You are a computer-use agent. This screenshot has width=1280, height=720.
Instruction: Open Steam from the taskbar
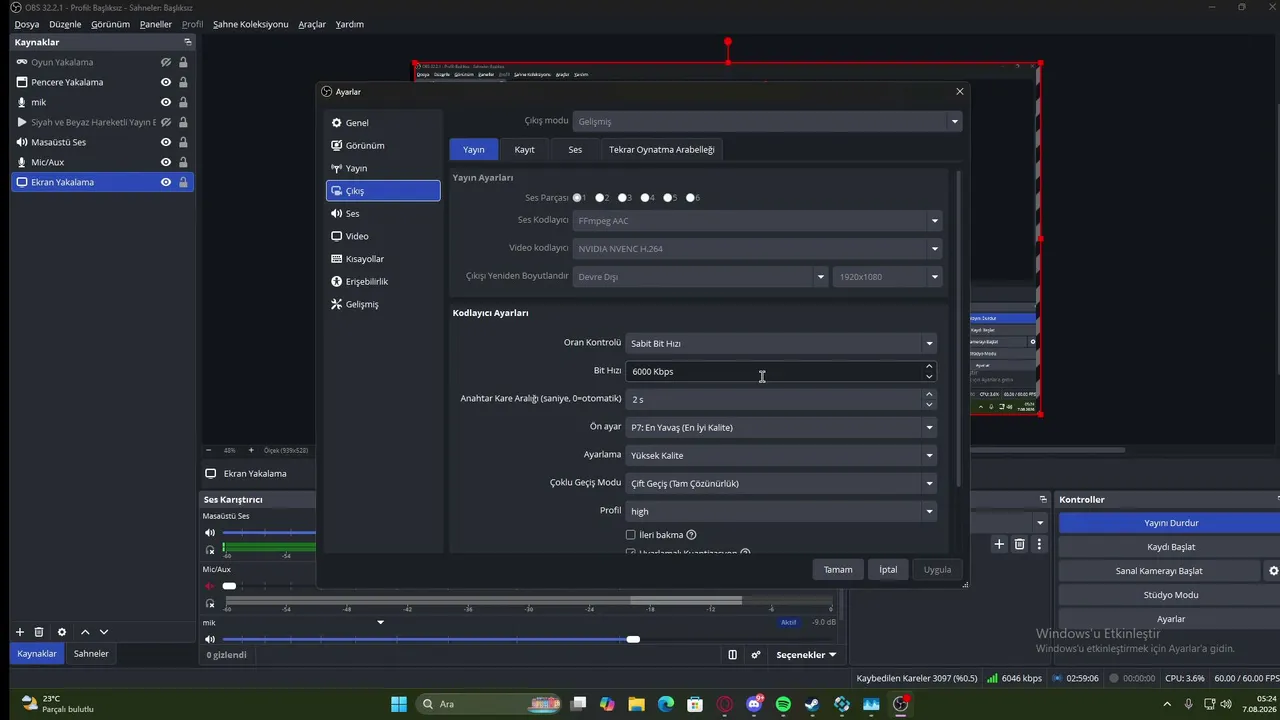pyautogui.click(x=812, y=704)
